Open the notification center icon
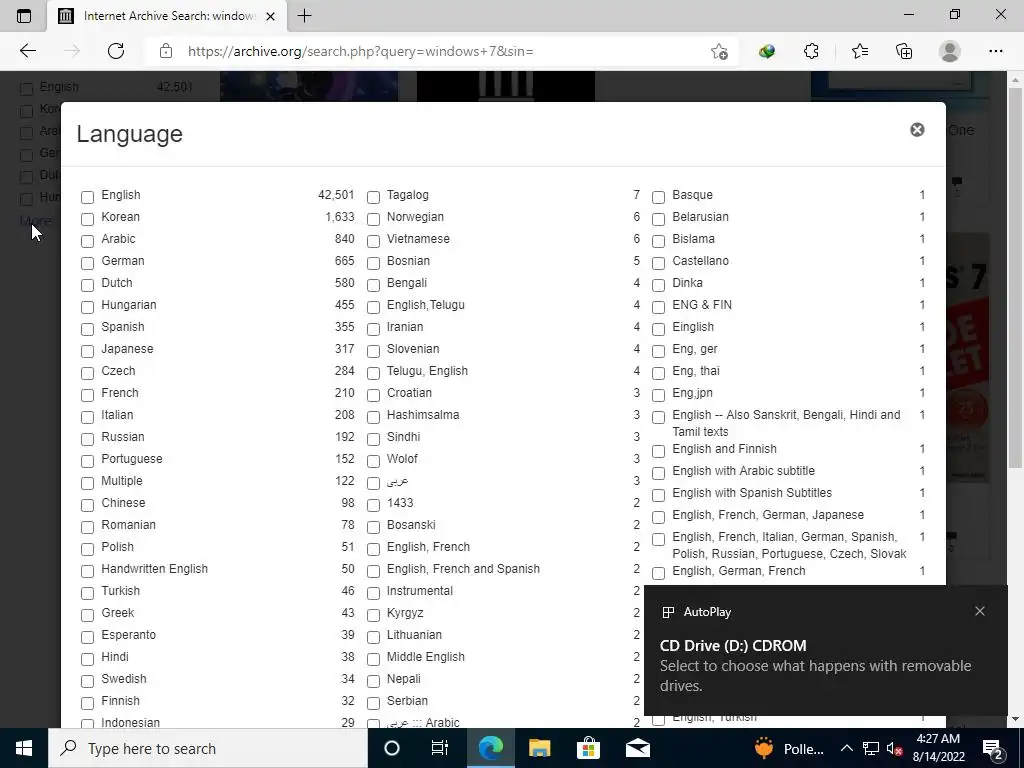The image size is (1024, 768). click(993, 748)
